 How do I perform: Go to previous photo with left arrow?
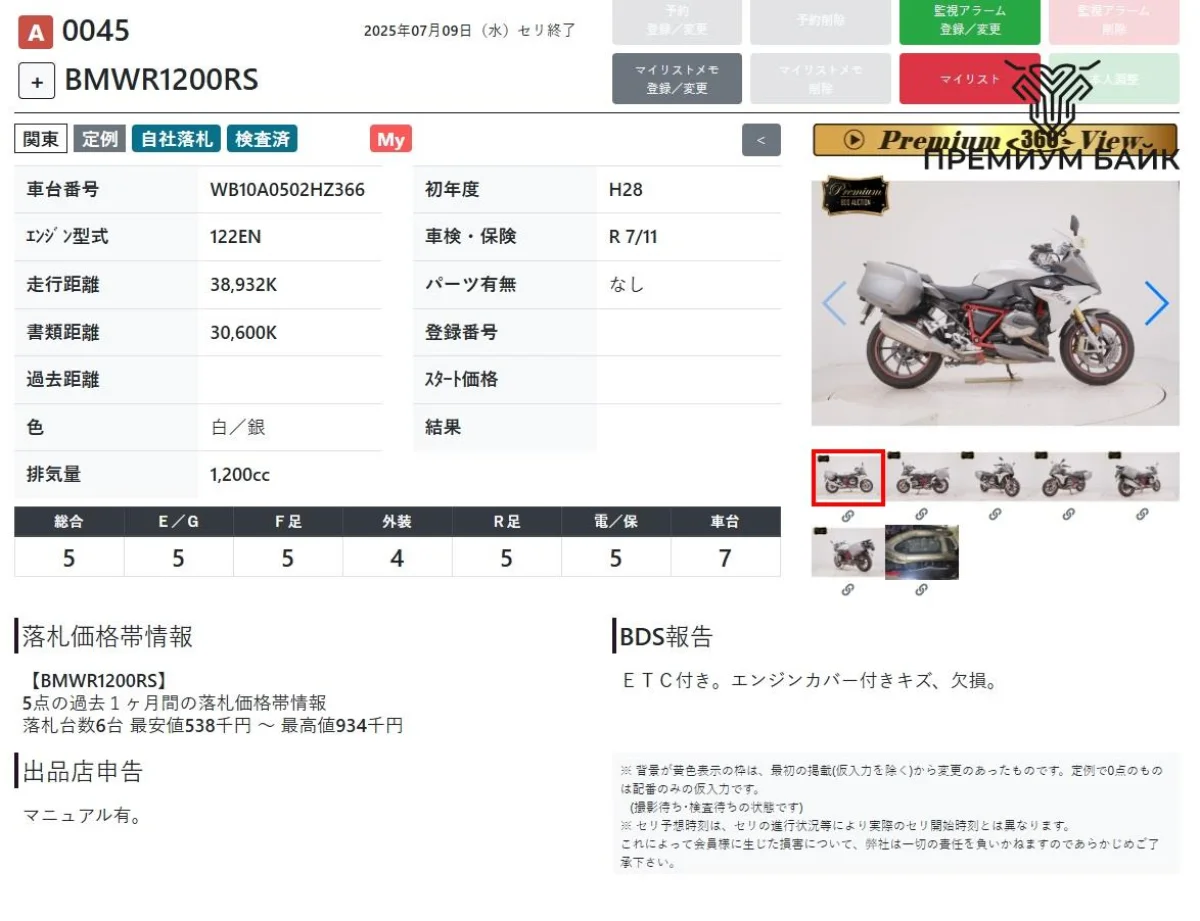click(x=834, y=303)
